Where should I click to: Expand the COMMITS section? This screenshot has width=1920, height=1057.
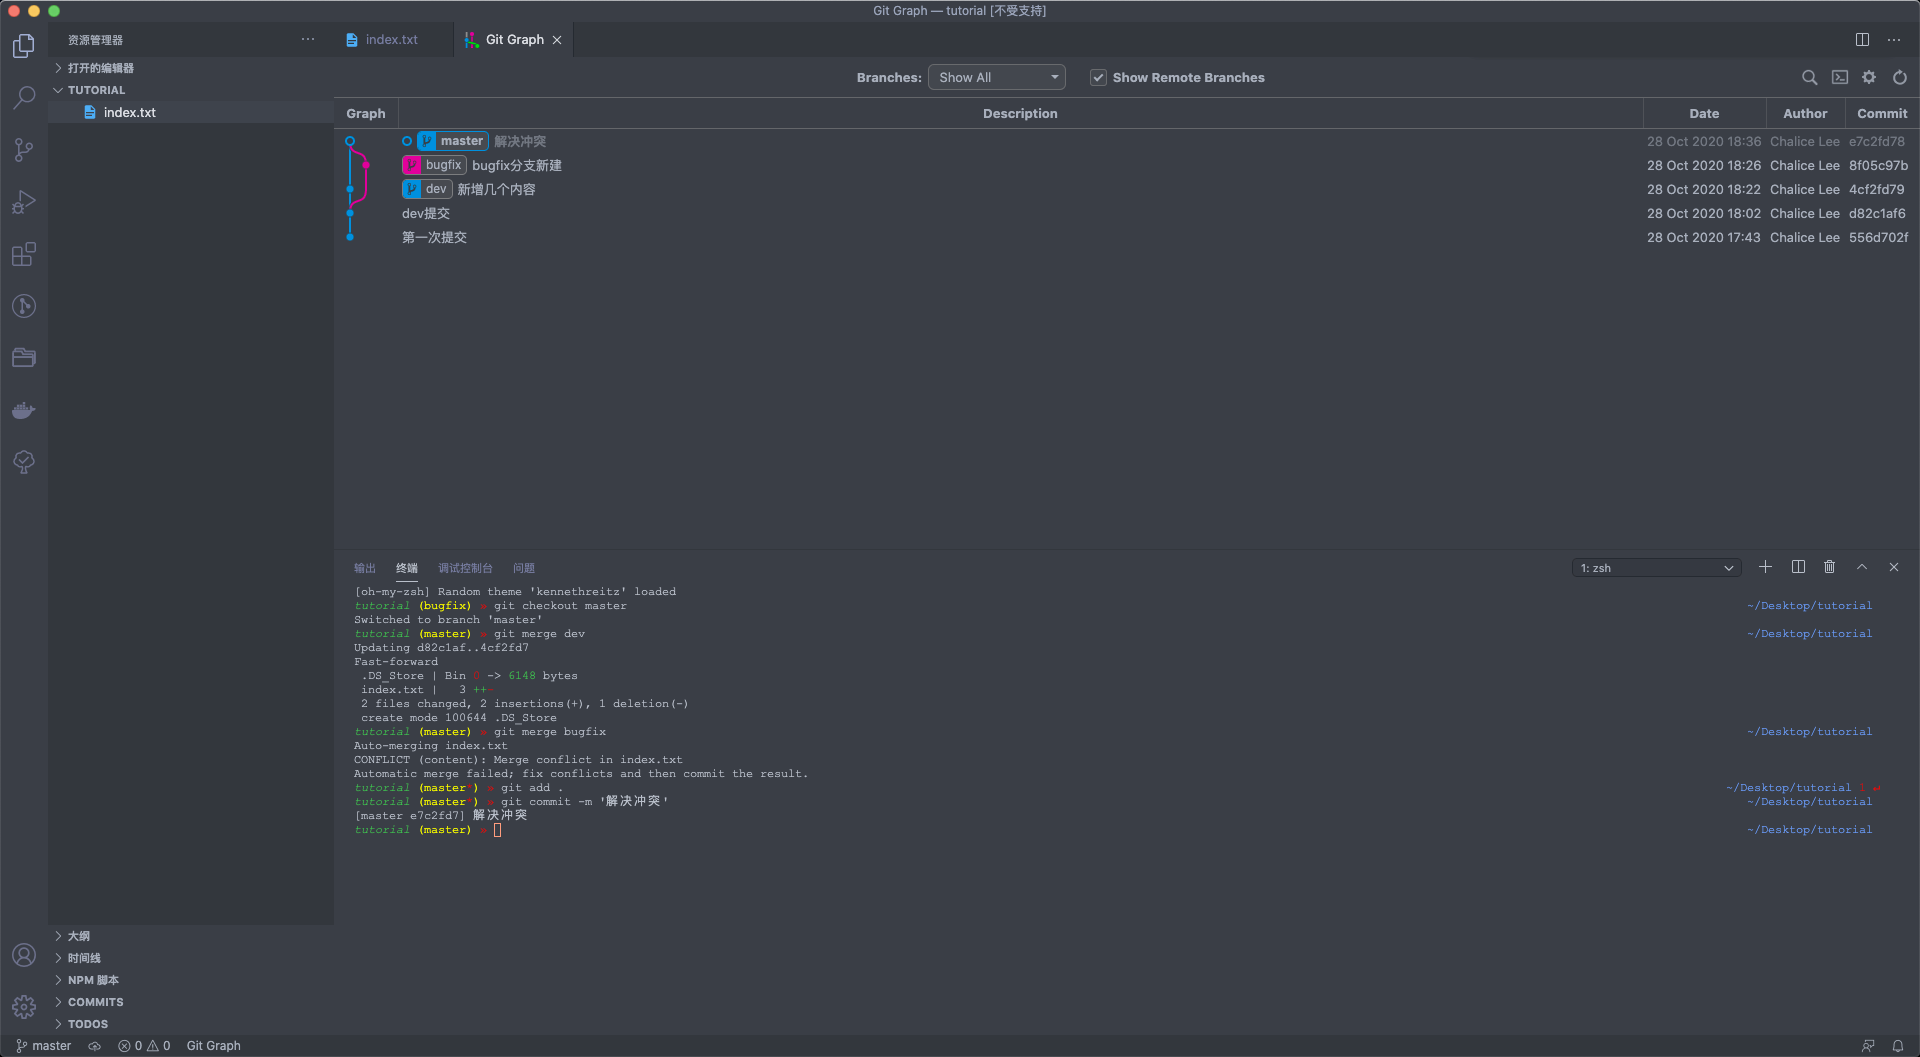tap(96, 1002)
